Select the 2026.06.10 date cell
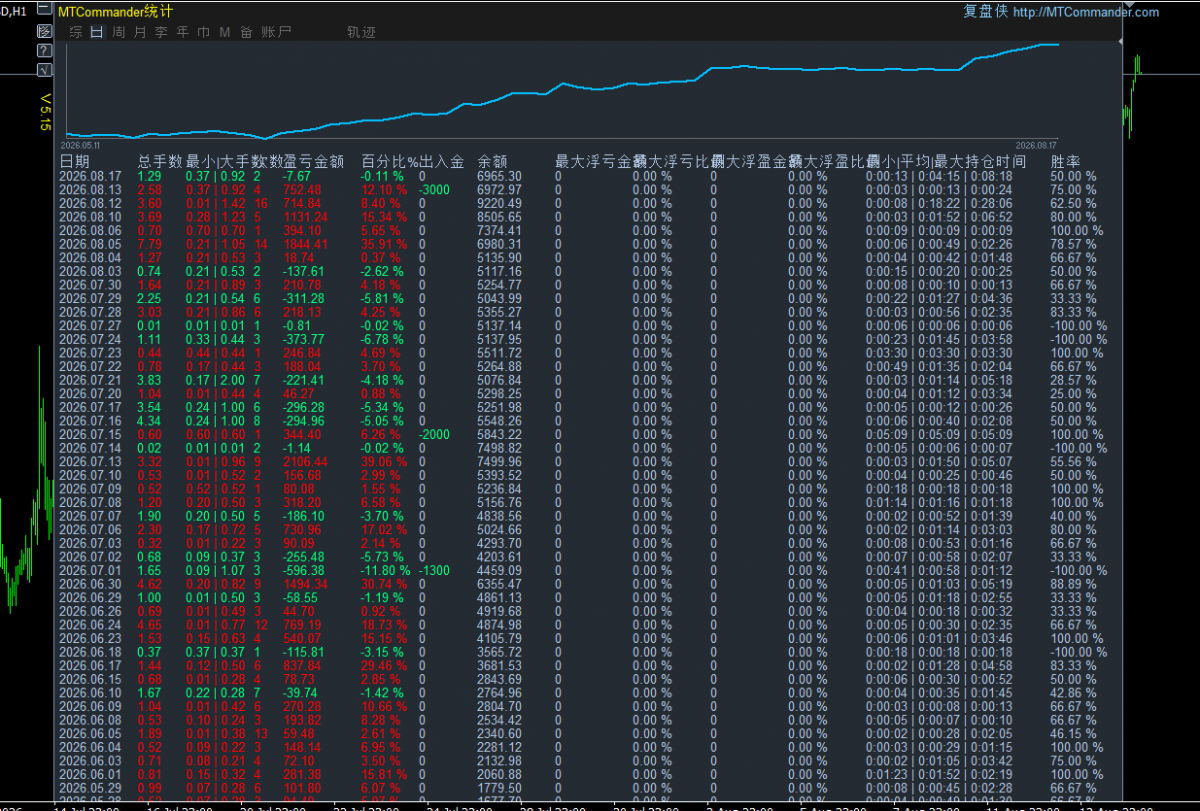 click(91, 692)
